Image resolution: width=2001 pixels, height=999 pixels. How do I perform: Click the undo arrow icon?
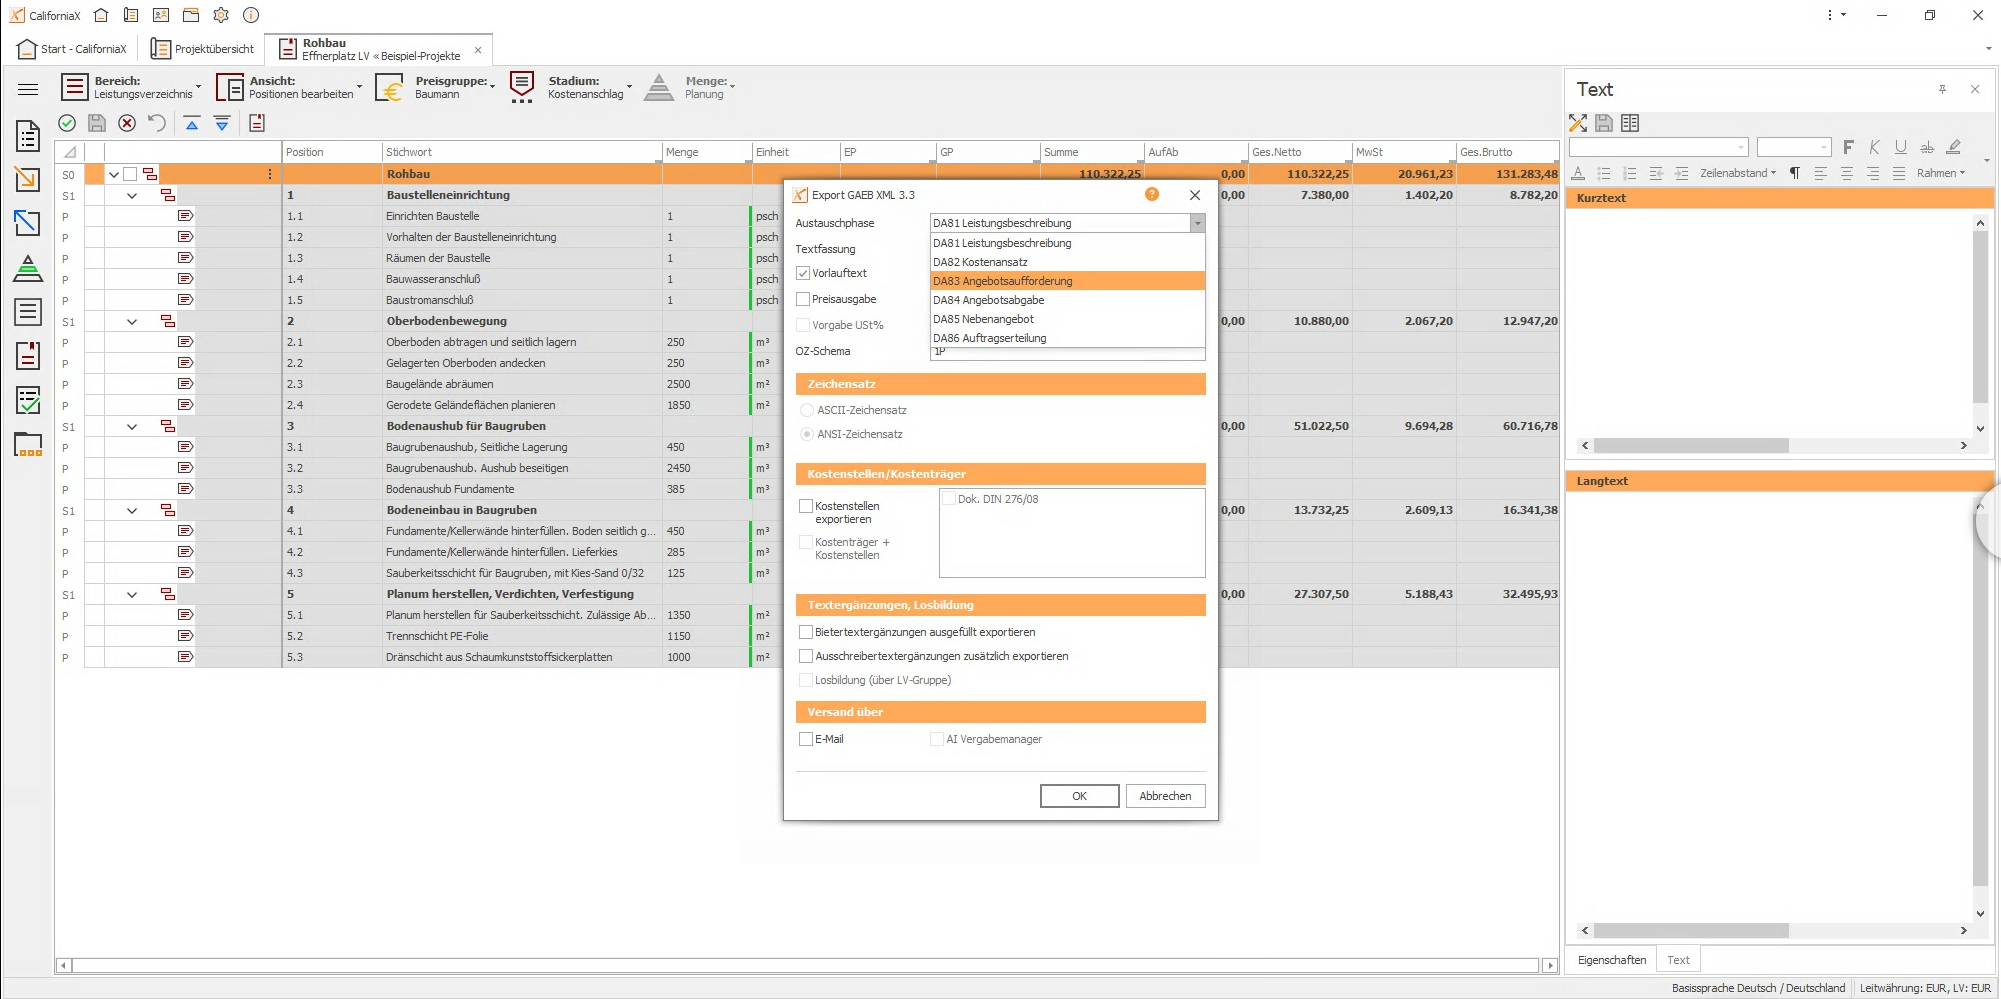click(157, 123)
